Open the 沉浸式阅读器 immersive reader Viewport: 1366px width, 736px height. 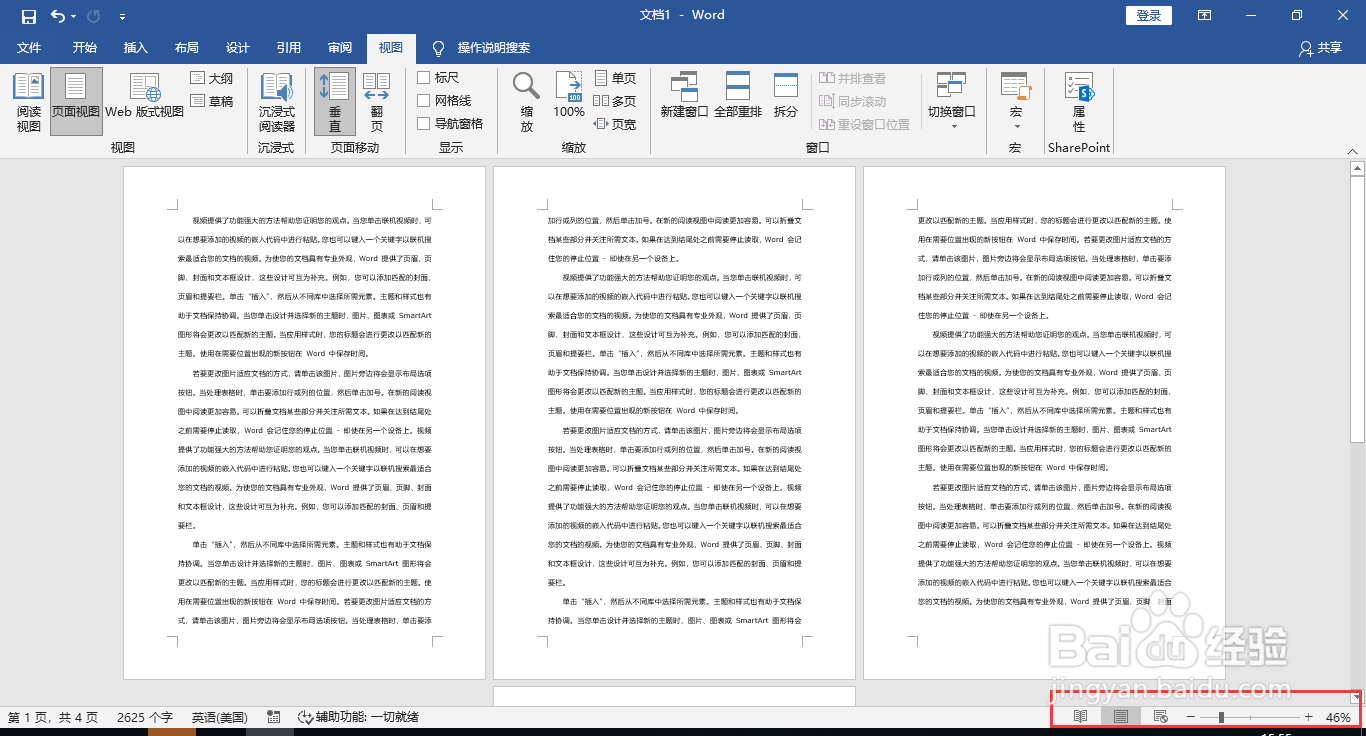(275, 100)
